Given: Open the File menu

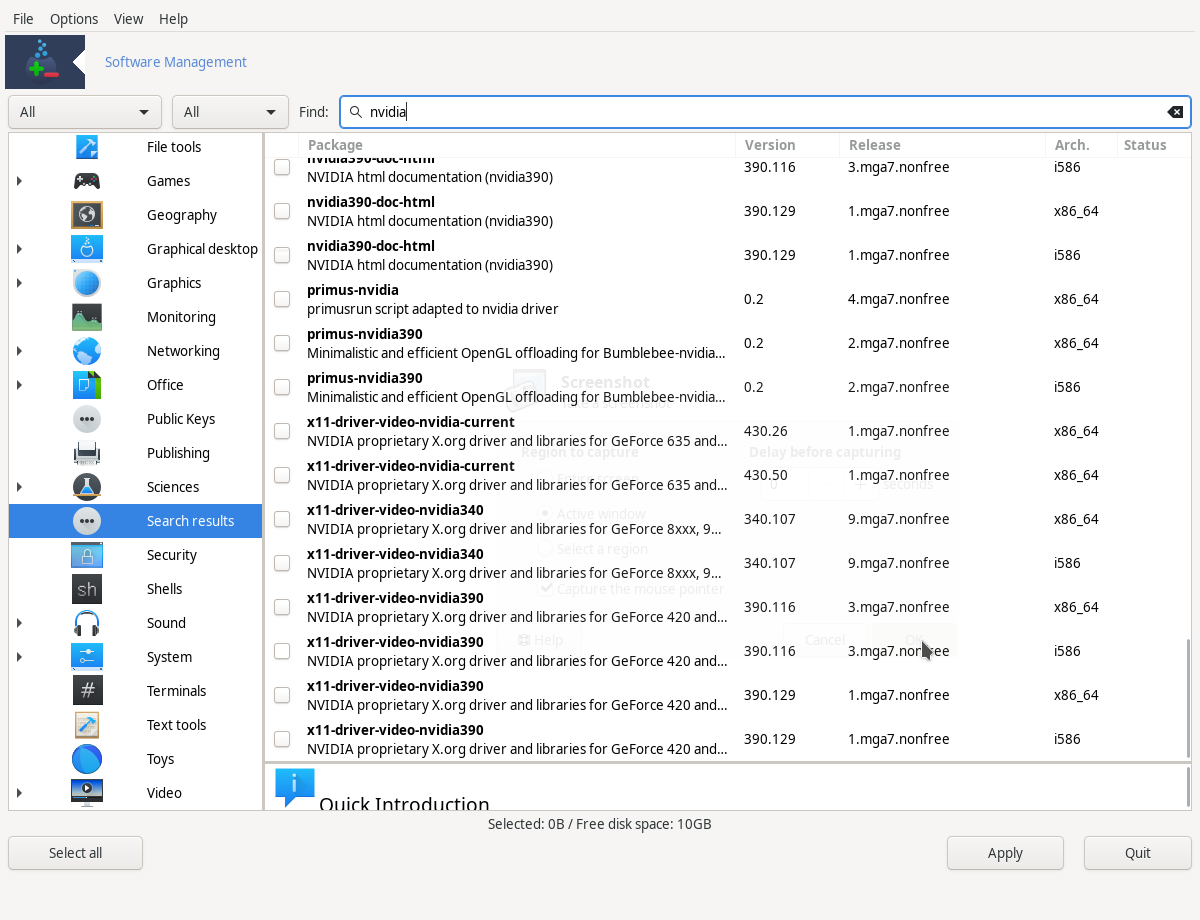Looking at the screenshot, I should tap(23, 19).
